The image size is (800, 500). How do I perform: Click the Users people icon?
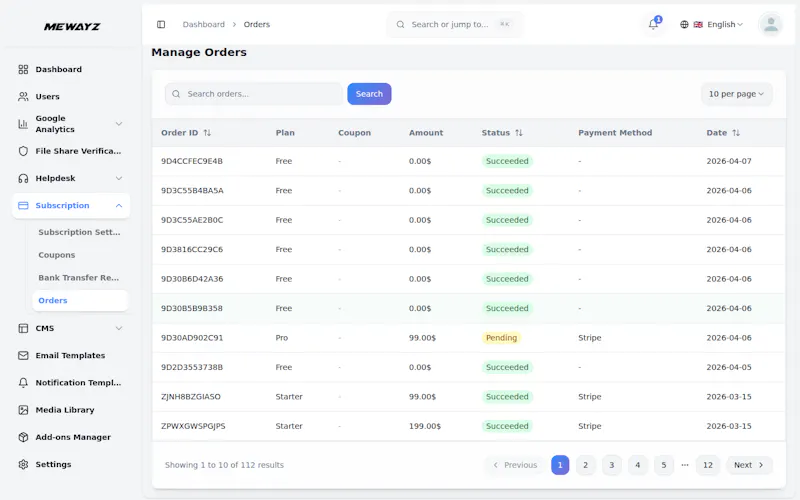[x=23, y=96]
